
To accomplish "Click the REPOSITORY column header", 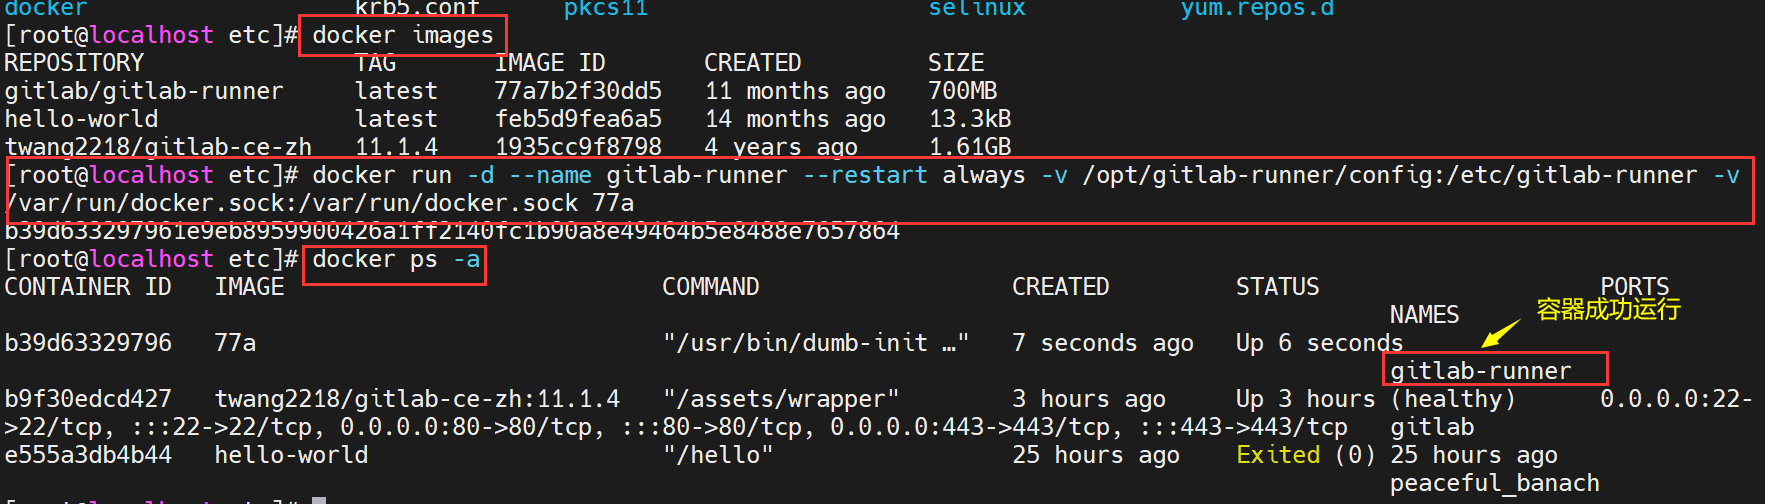I will [74, 63].
